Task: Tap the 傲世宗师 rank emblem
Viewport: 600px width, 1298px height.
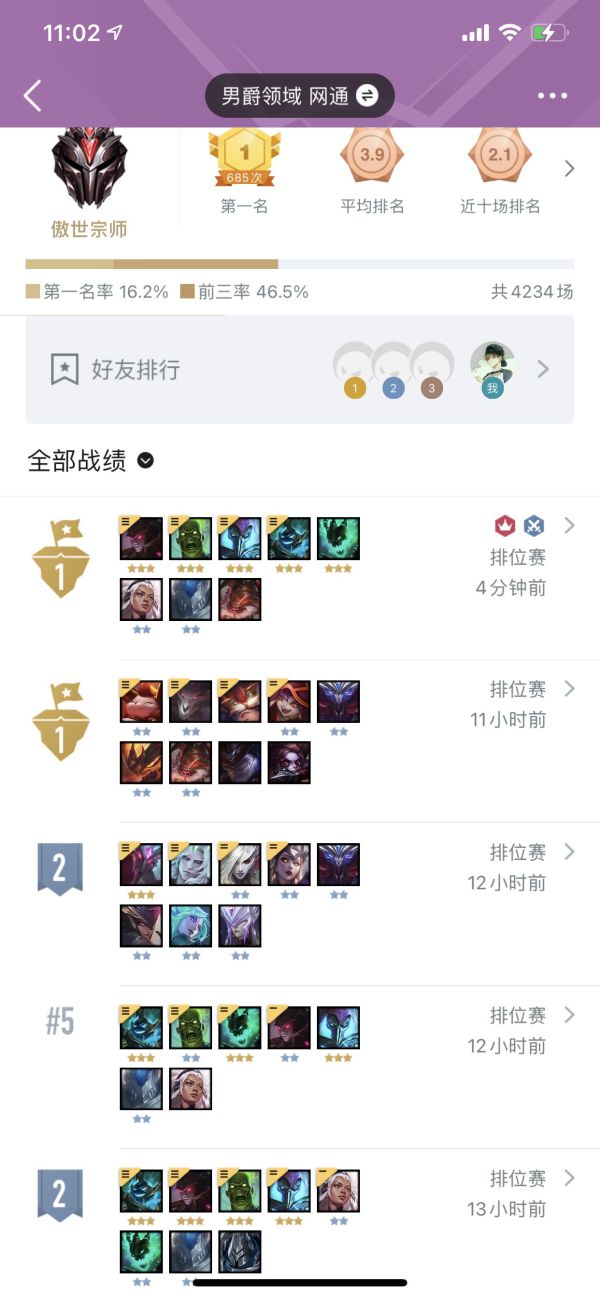Action: pos(90,168)
